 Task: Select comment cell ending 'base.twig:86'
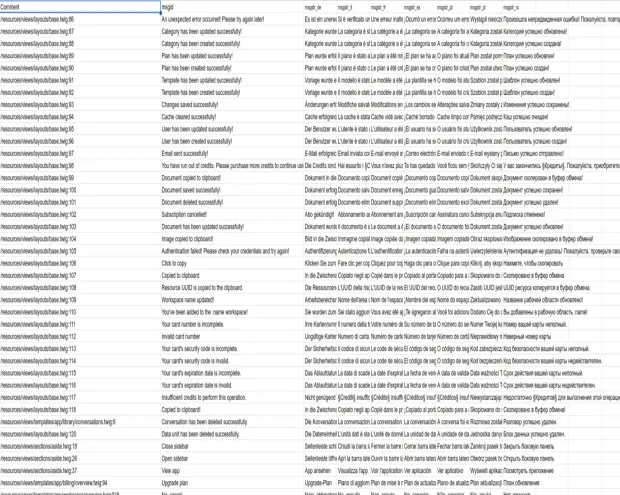tap(80, 19)
